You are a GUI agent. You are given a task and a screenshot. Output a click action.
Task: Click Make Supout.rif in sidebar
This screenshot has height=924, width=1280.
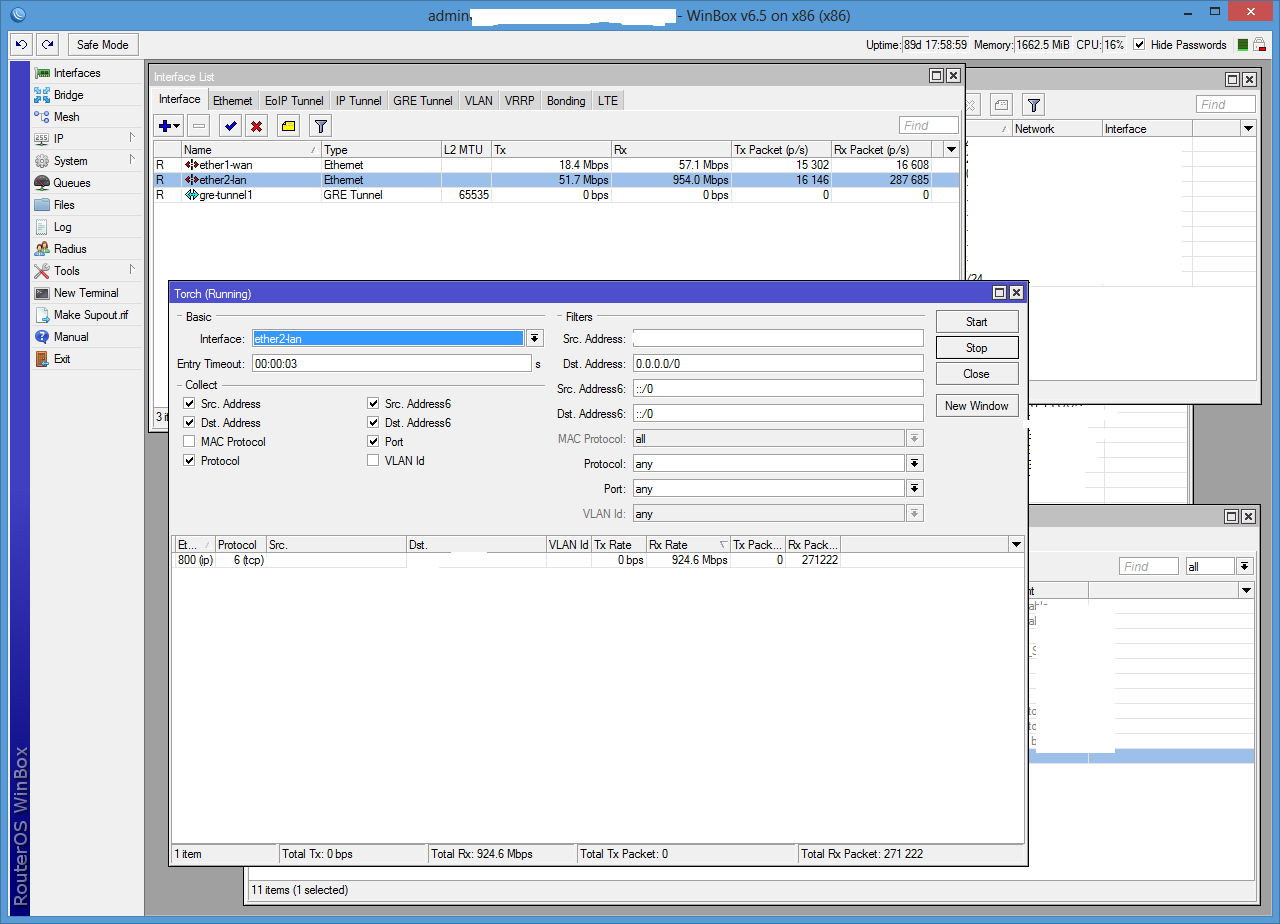[x=91, y=315]
